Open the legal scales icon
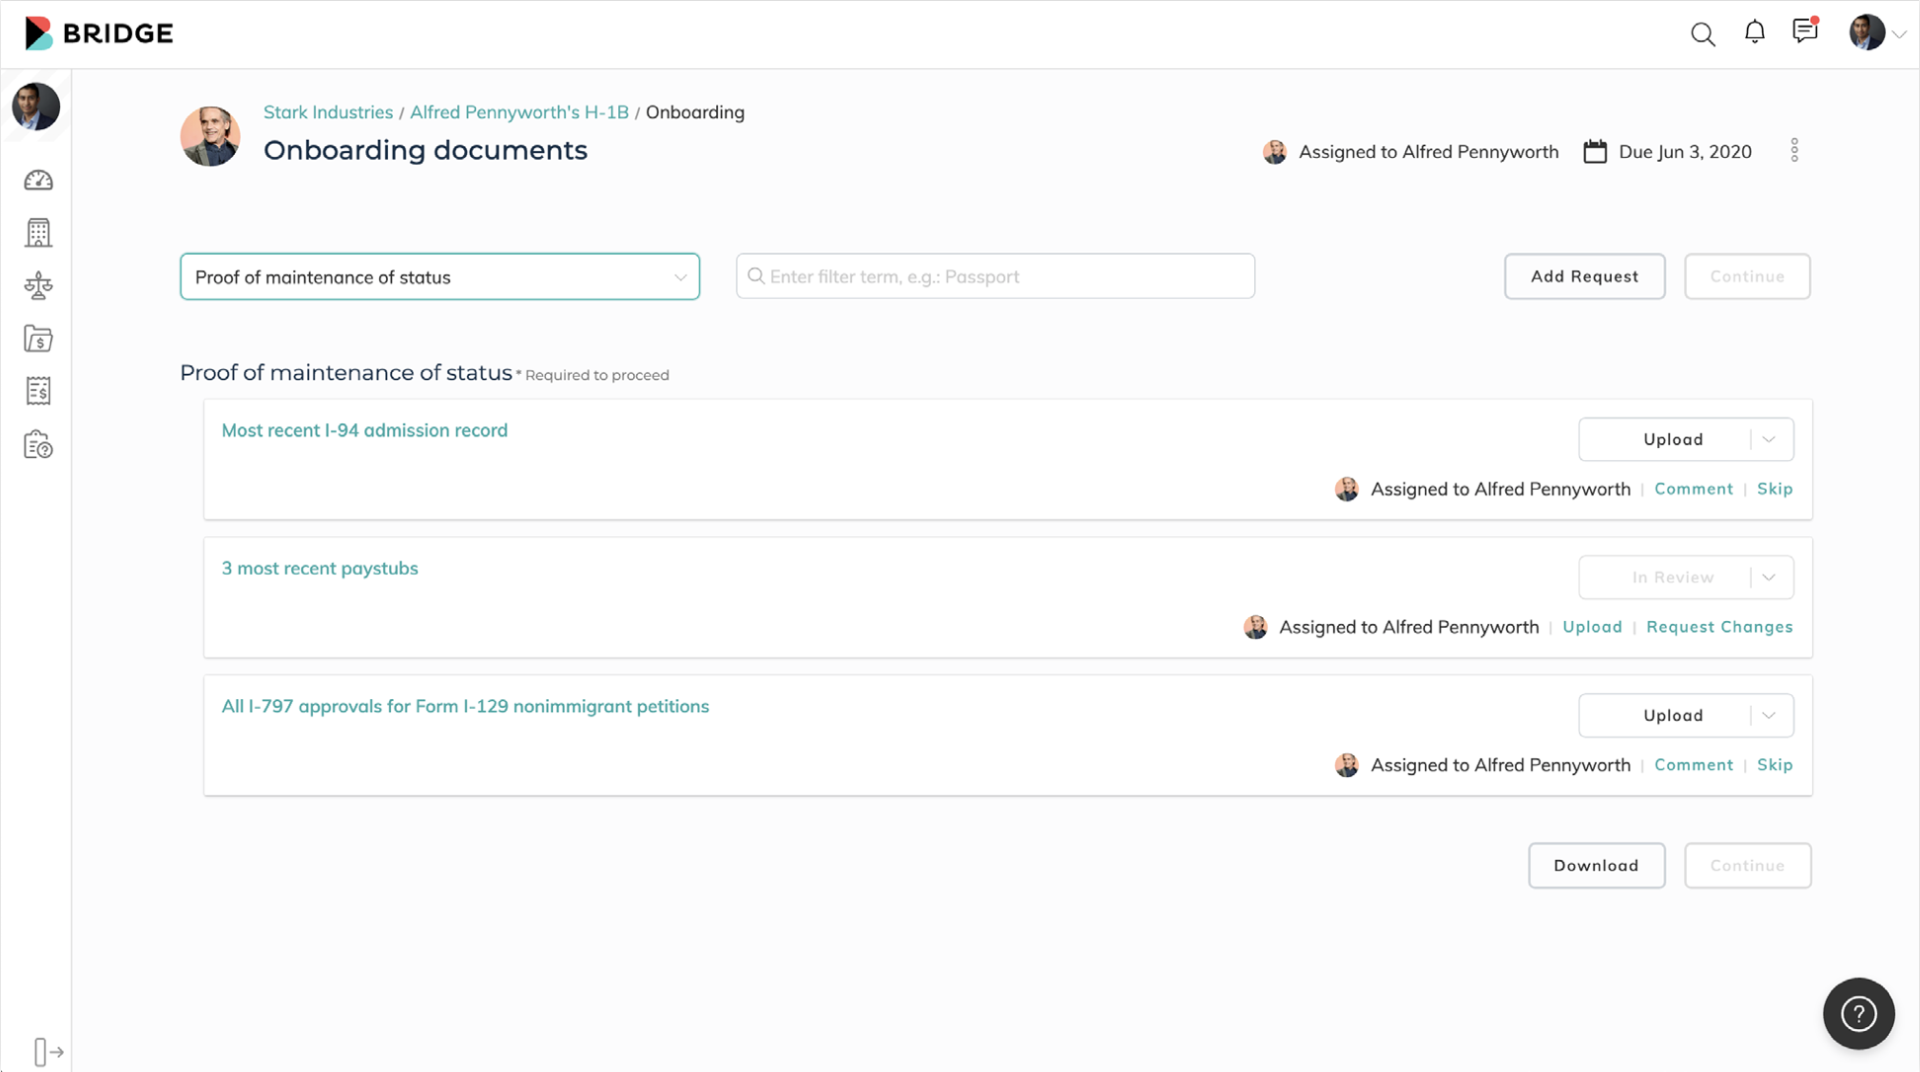The width and height of the screenshot is (1920, 1072). click(38, 286)
